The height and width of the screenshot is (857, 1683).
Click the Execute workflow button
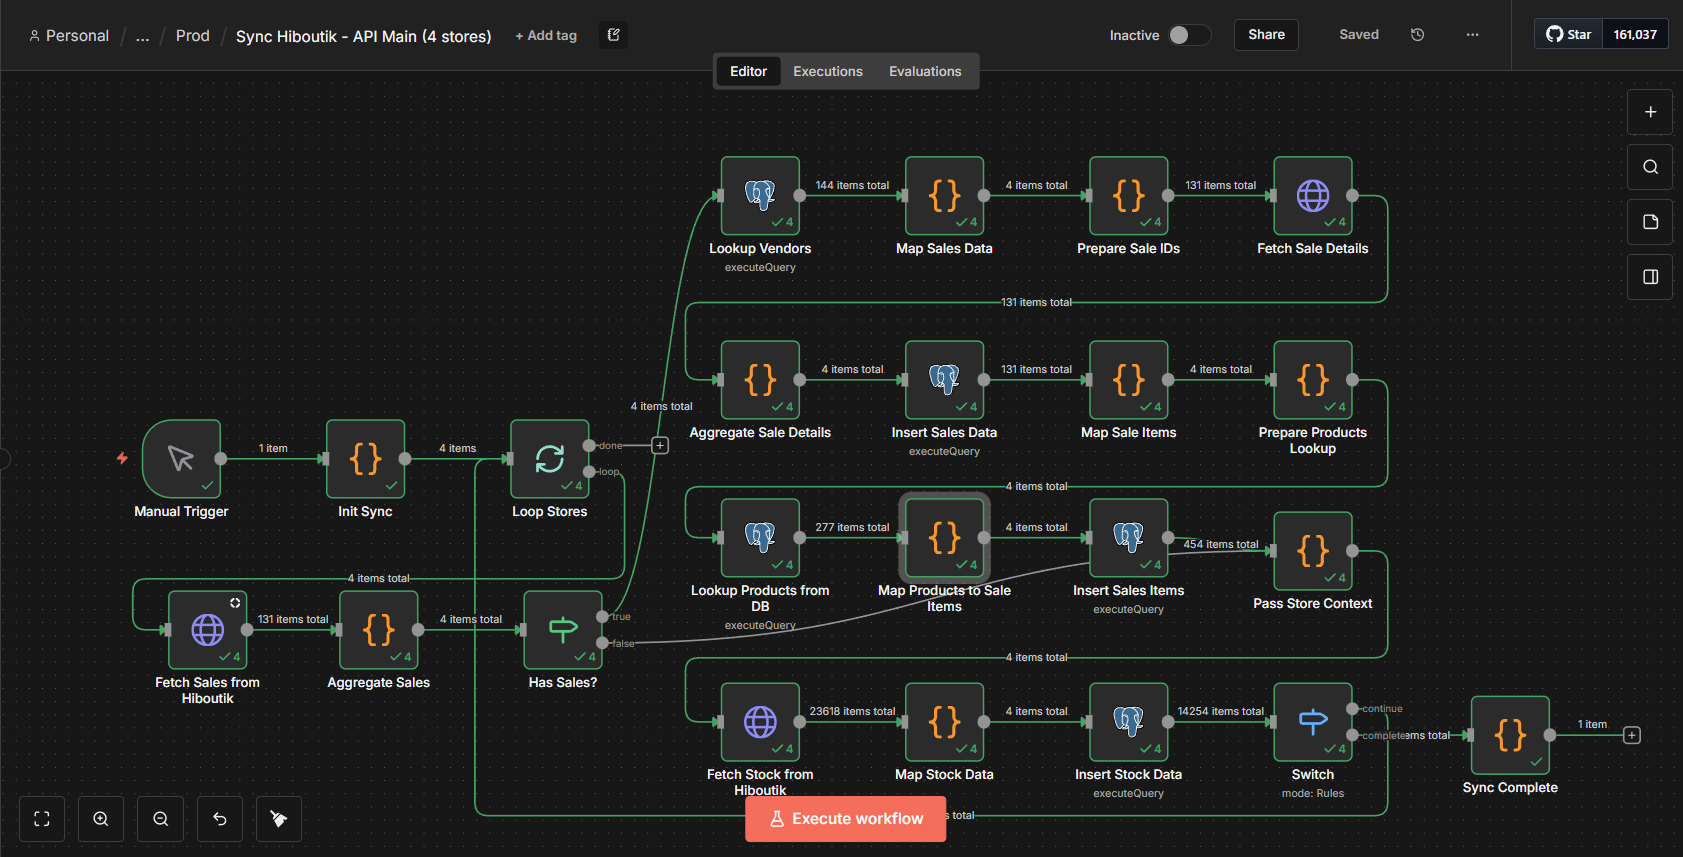pyautogui.click(x=845, y=819)
